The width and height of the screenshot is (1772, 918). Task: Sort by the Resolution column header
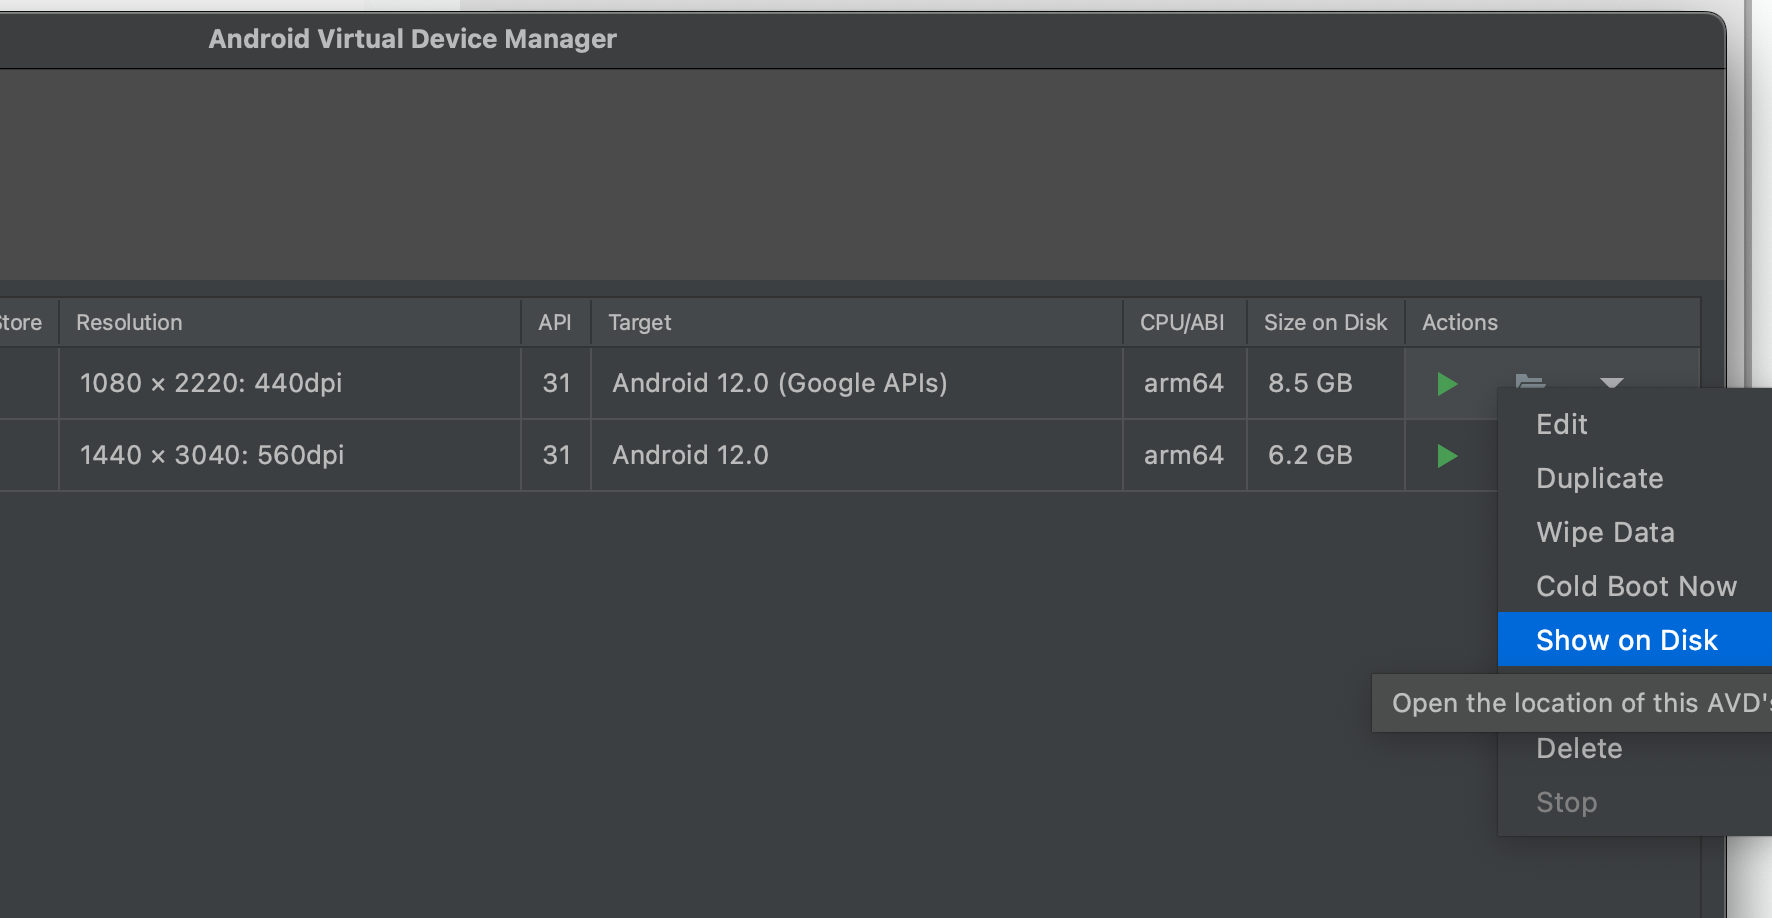tap(129, 323)
